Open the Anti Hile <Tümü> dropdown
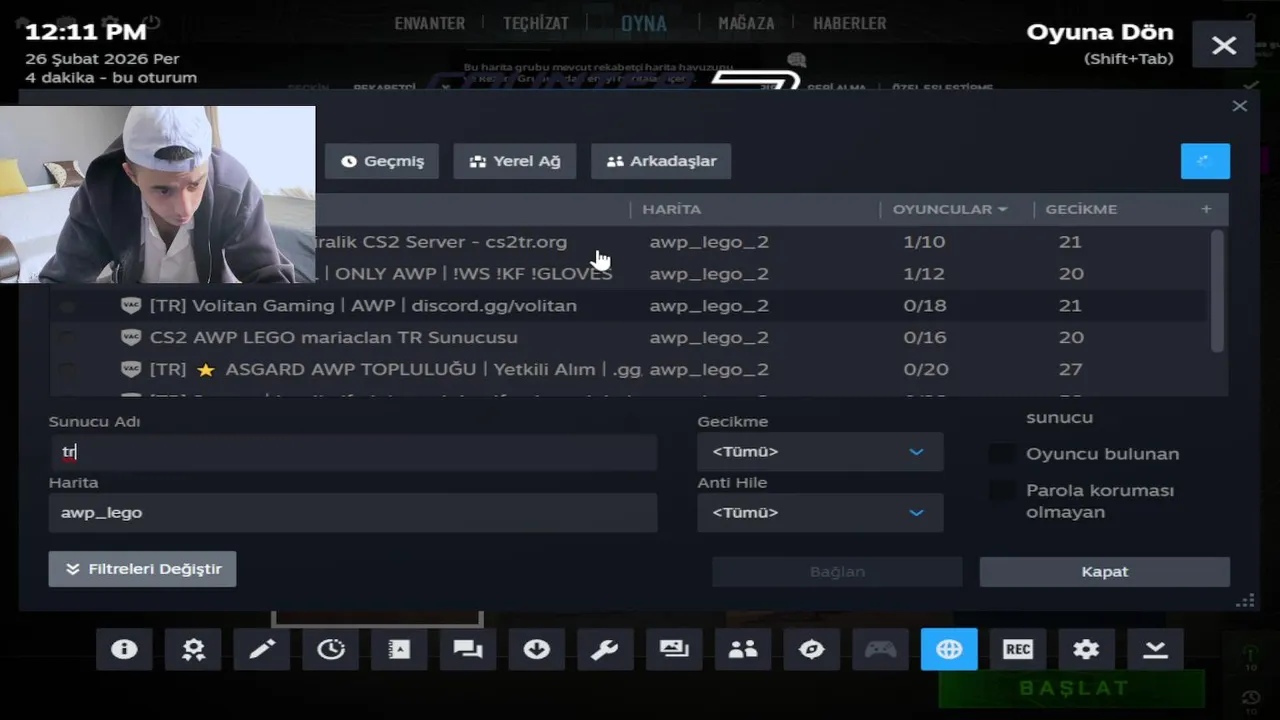The width and height of the screenshot is (1280, 720). point(820,513)
